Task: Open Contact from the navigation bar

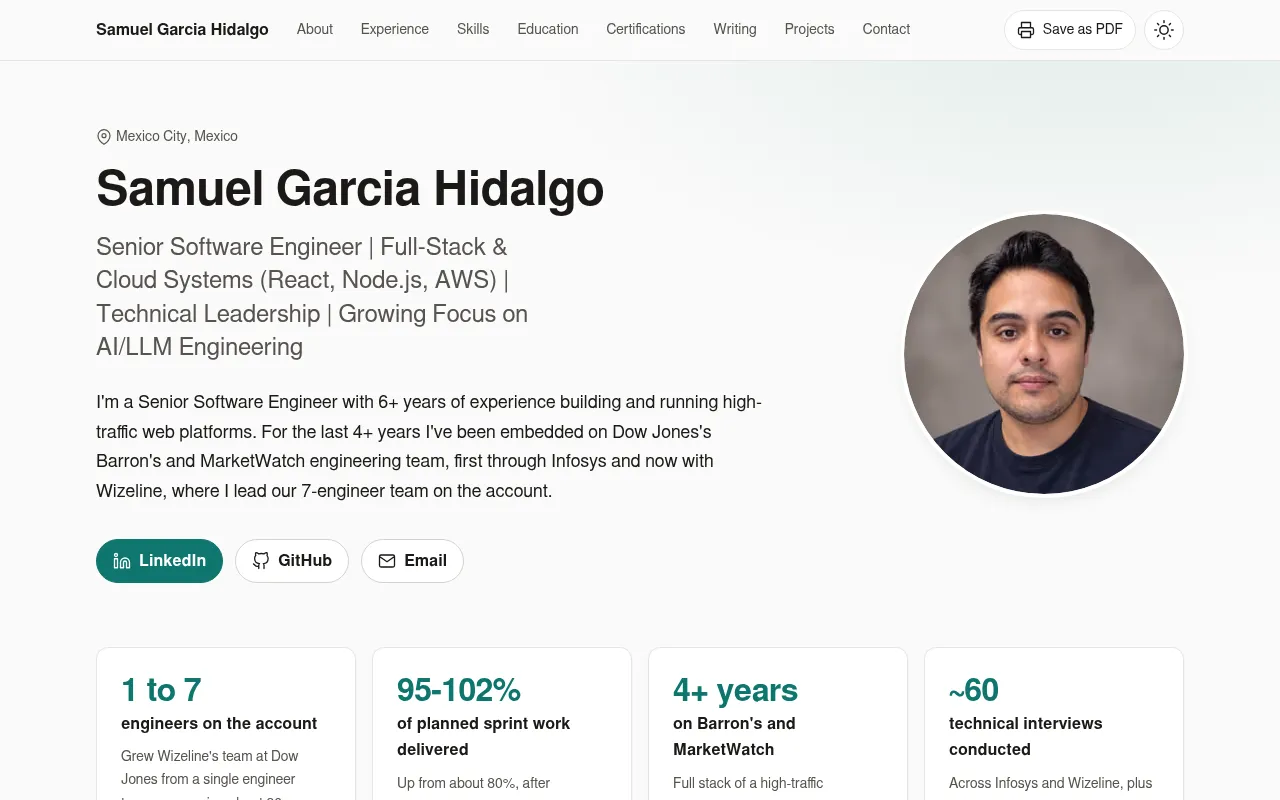Action: (x=886, y=29)
